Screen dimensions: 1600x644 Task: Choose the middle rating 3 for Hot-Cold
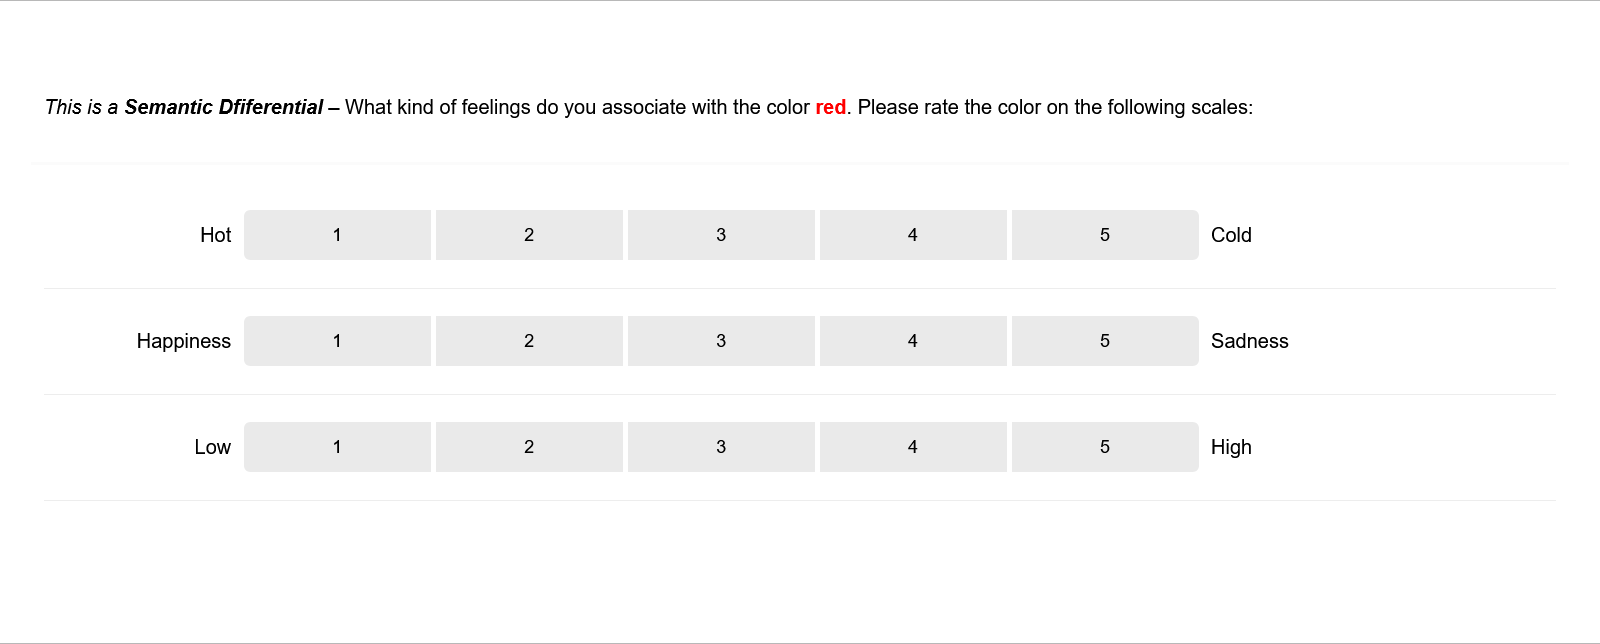coord(721,235)
